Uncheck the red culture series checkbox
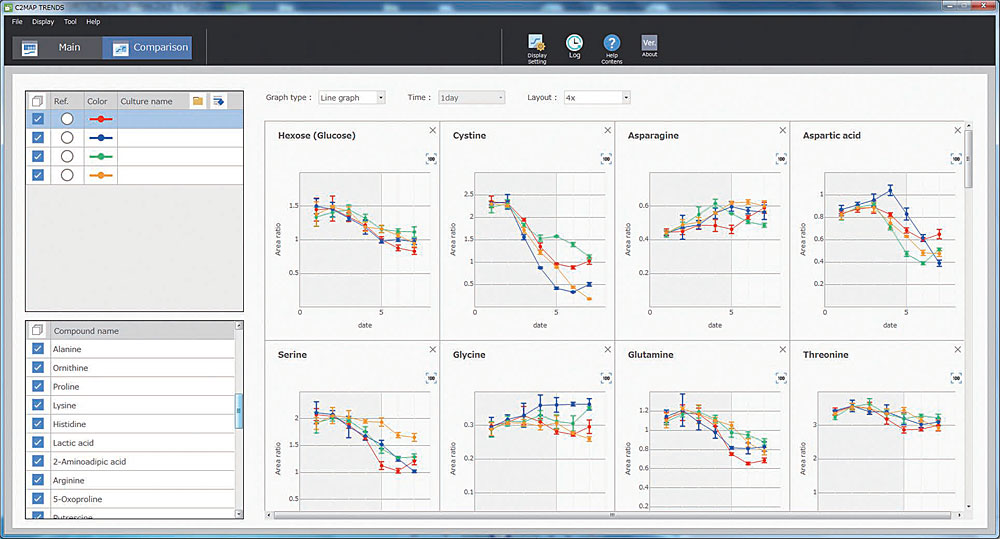 tap(37, 119)
